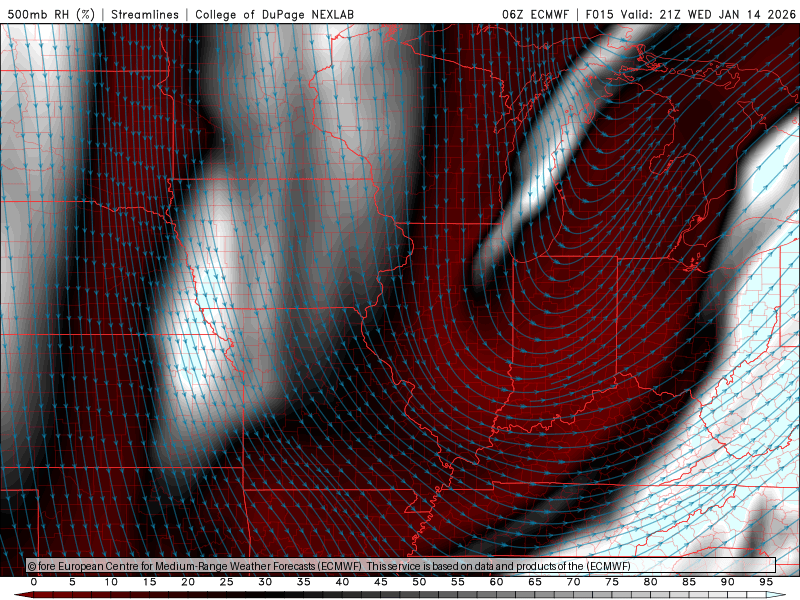Select the '90' color scale label

(727, 582)
